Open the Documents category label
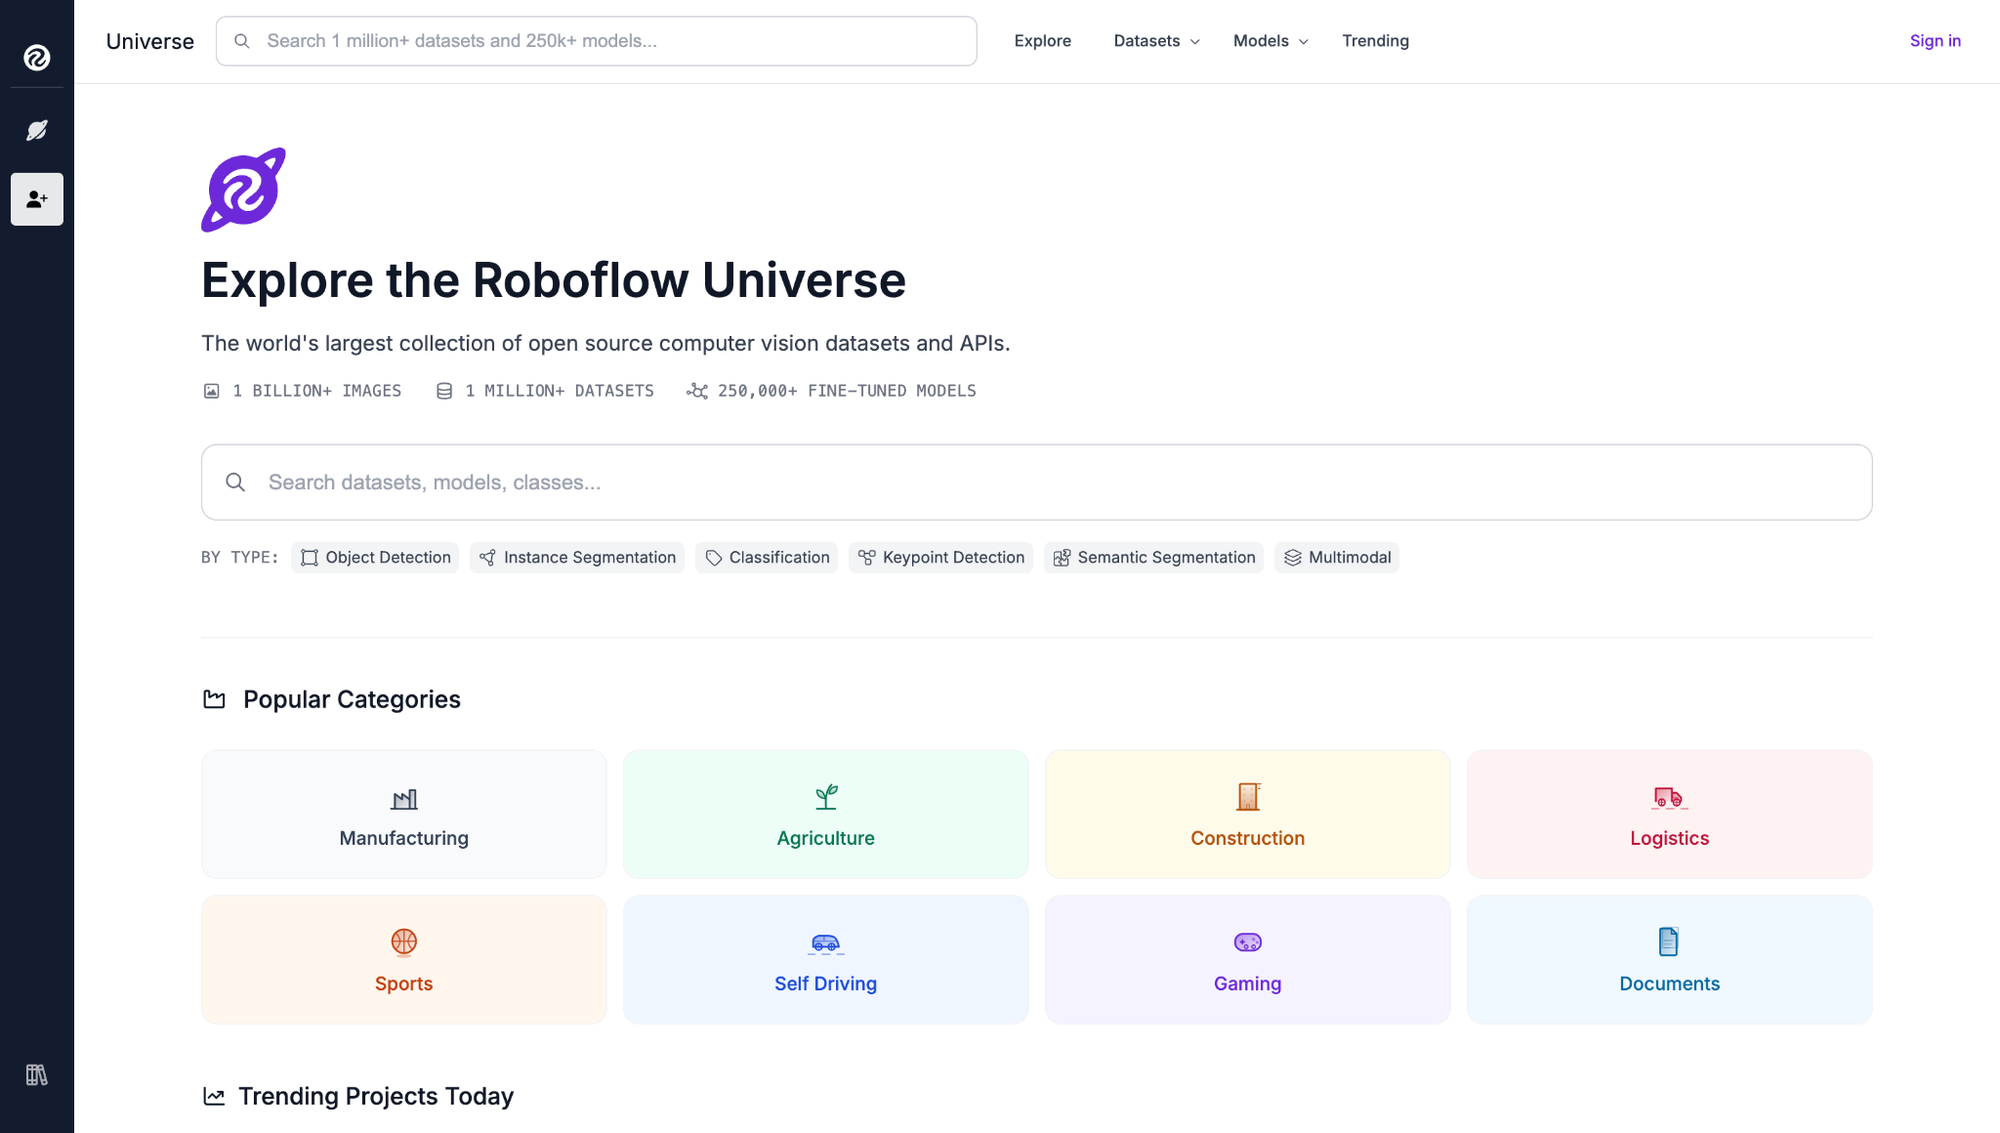This screenshot has height=1133, width=2000. 1669,983
